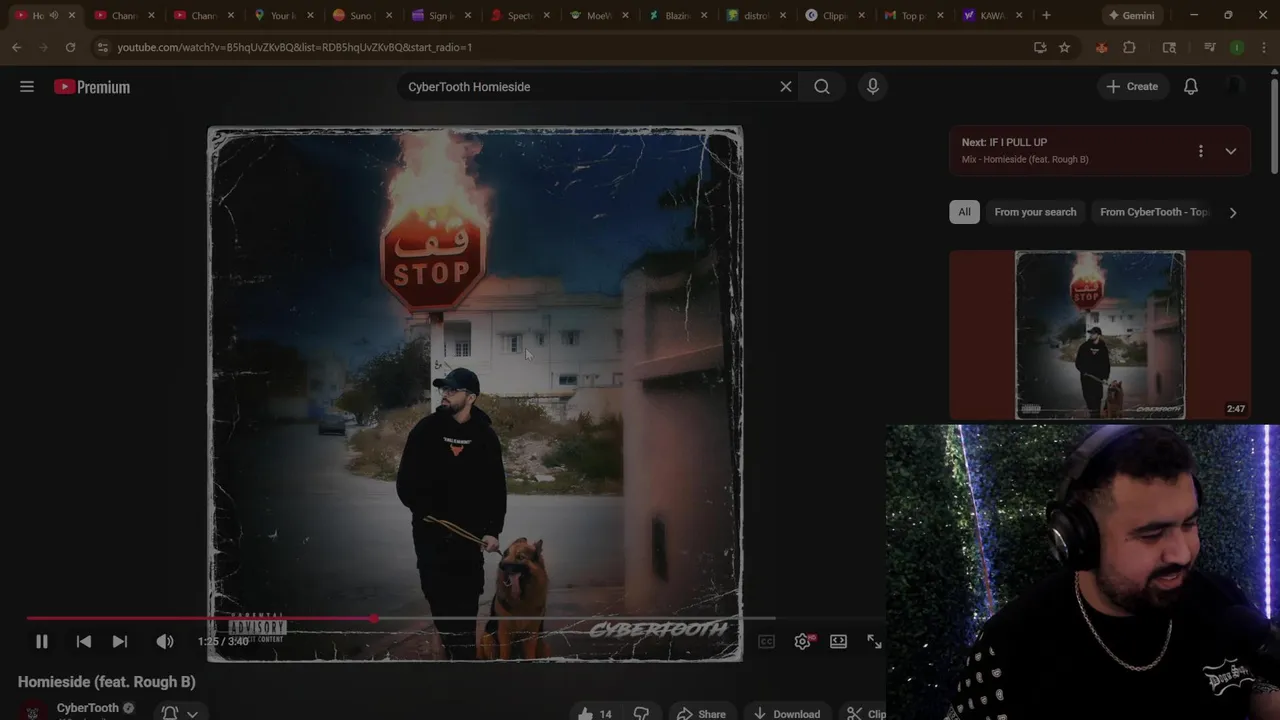
Task: Switch to the Gmail Top tab
Action: [914, 15]
